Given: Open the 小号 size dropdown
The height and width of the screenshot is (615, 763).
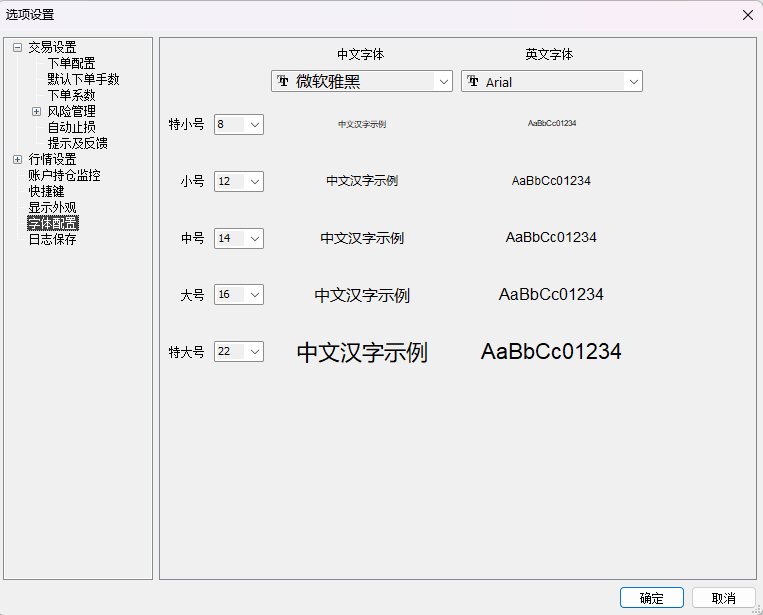Looking at the screenshot, I should click(239, 181).
